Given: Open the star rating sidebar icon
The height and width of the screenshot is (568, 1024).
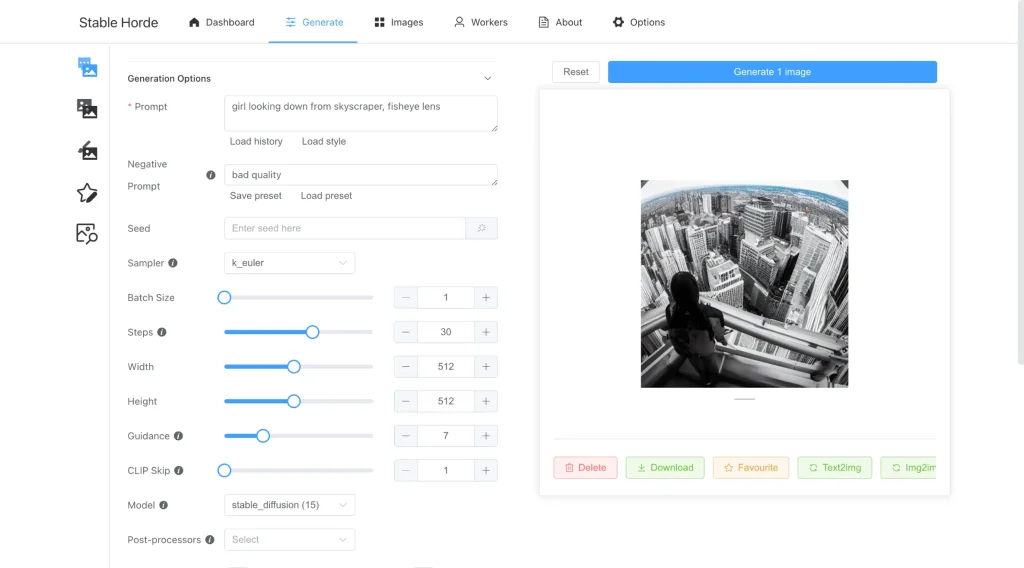Looking at the screenshot, I should 87,193.
